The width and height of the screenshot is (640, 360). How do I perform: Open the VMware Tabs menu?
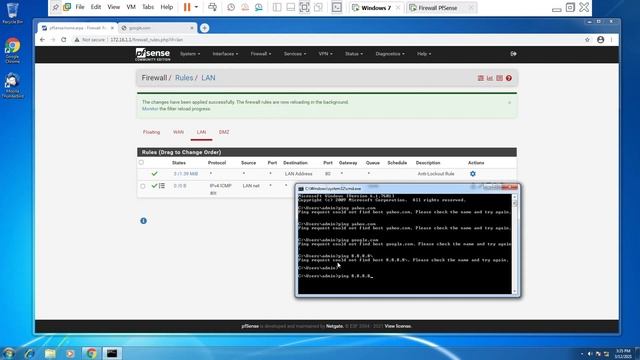(148, 7)
